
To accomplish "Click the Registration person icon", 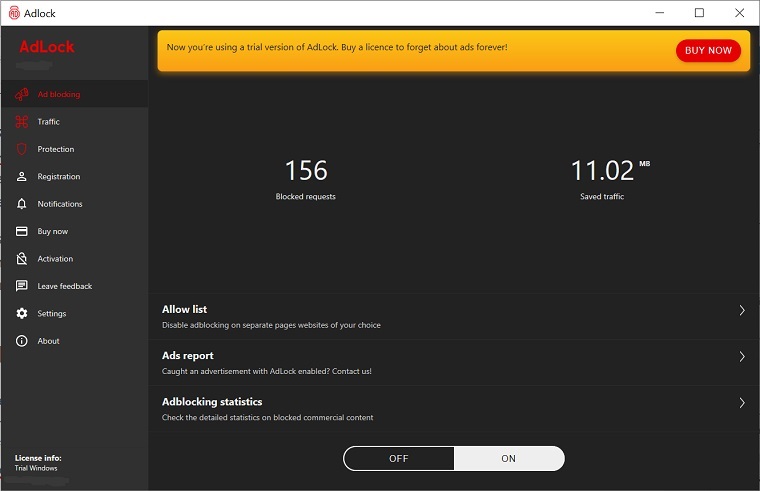I will [x=21, y=177].
